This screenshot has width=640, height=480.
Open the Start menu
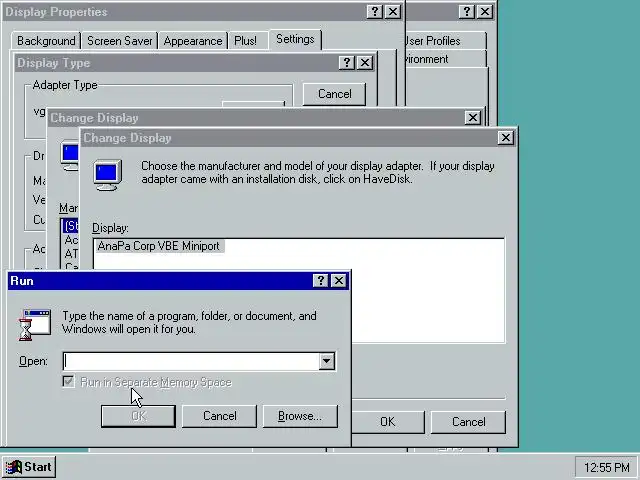[x=29, y=467]
